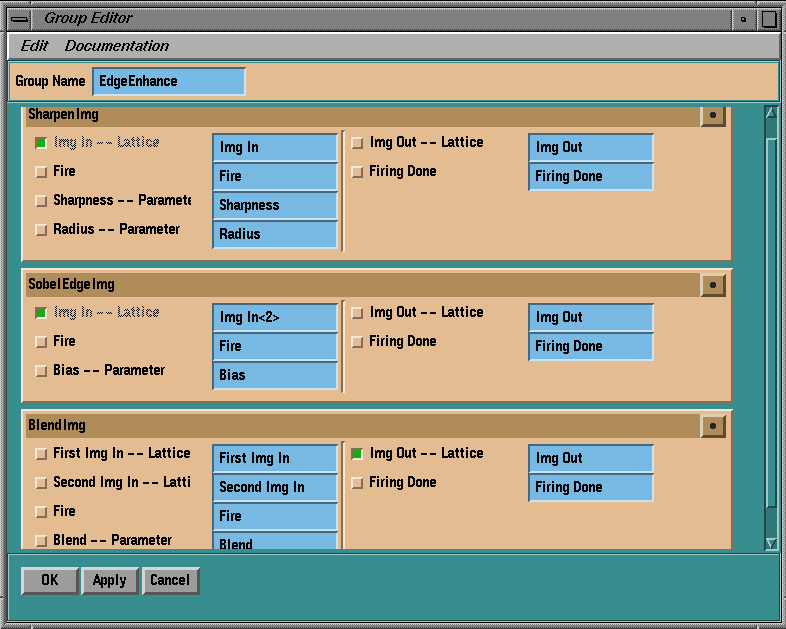Click the Group Name field EdgeEnhance
Image resolution: width=786 pixels, height=629 pixels.
point(168,81)
